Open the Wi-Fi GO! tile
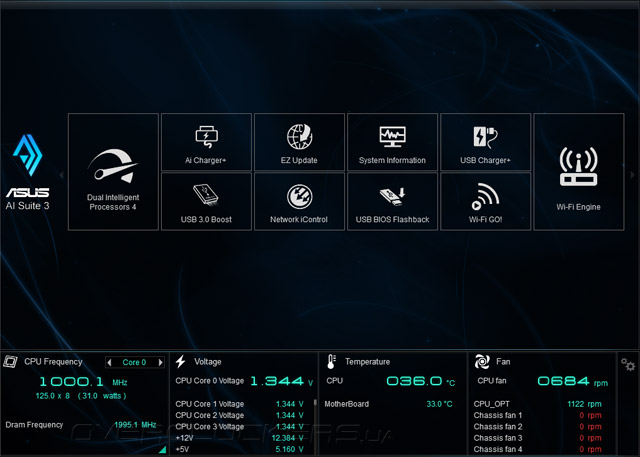 coord(485,202)
